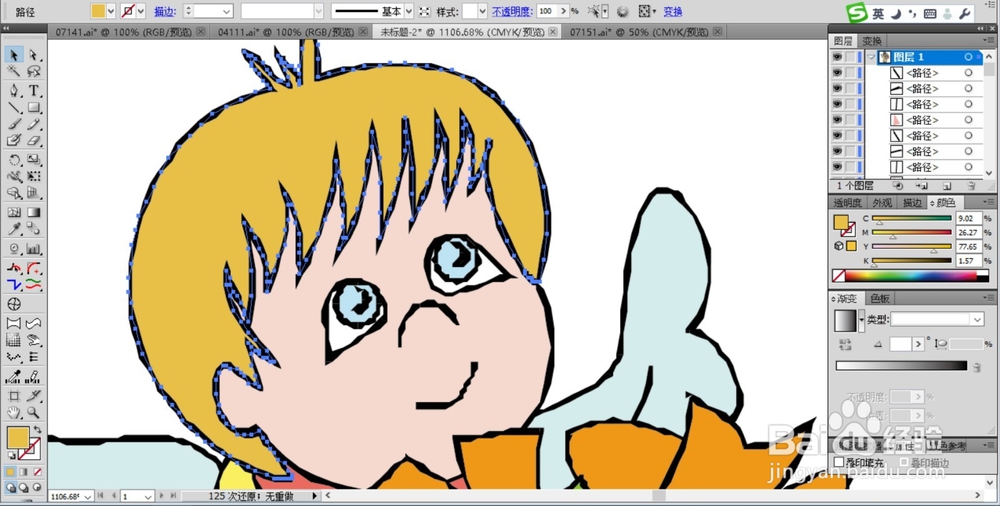Select the Zoom magnifier tool

pyautogui.click(x=33, y=413)
